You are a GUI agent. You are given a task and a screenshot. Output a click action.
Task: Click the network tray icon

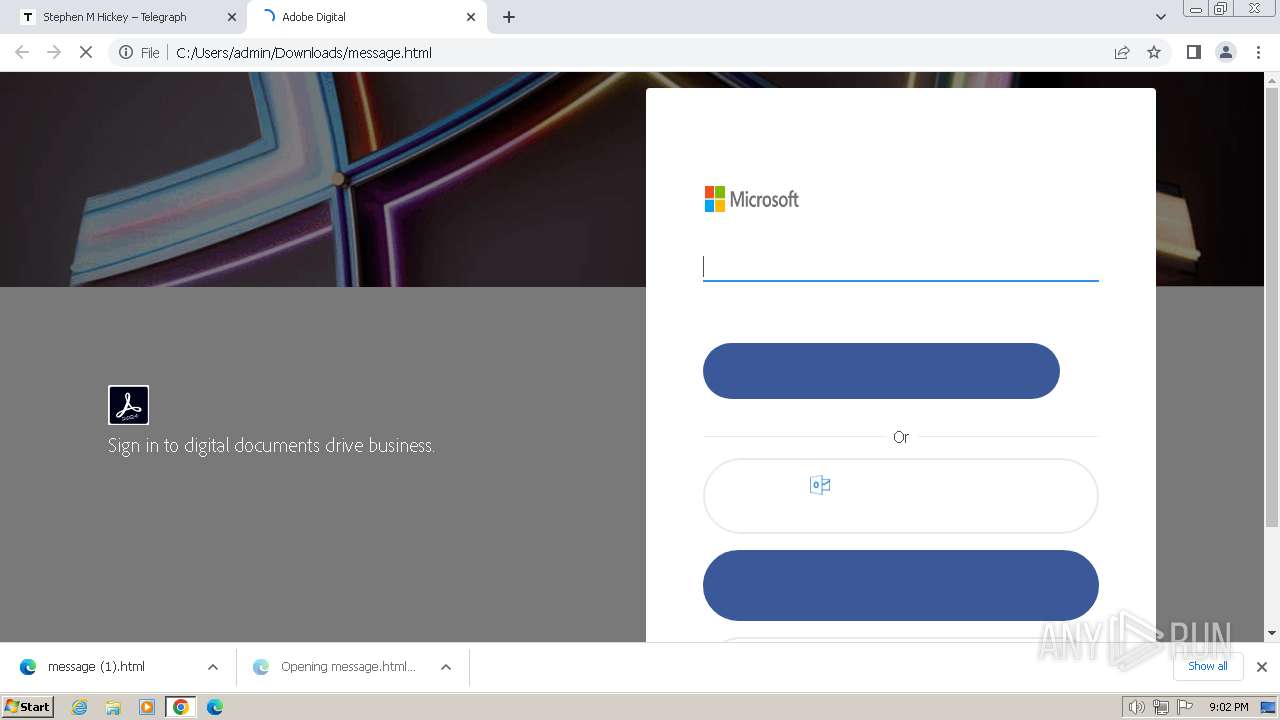click(x=1161, y=707)
